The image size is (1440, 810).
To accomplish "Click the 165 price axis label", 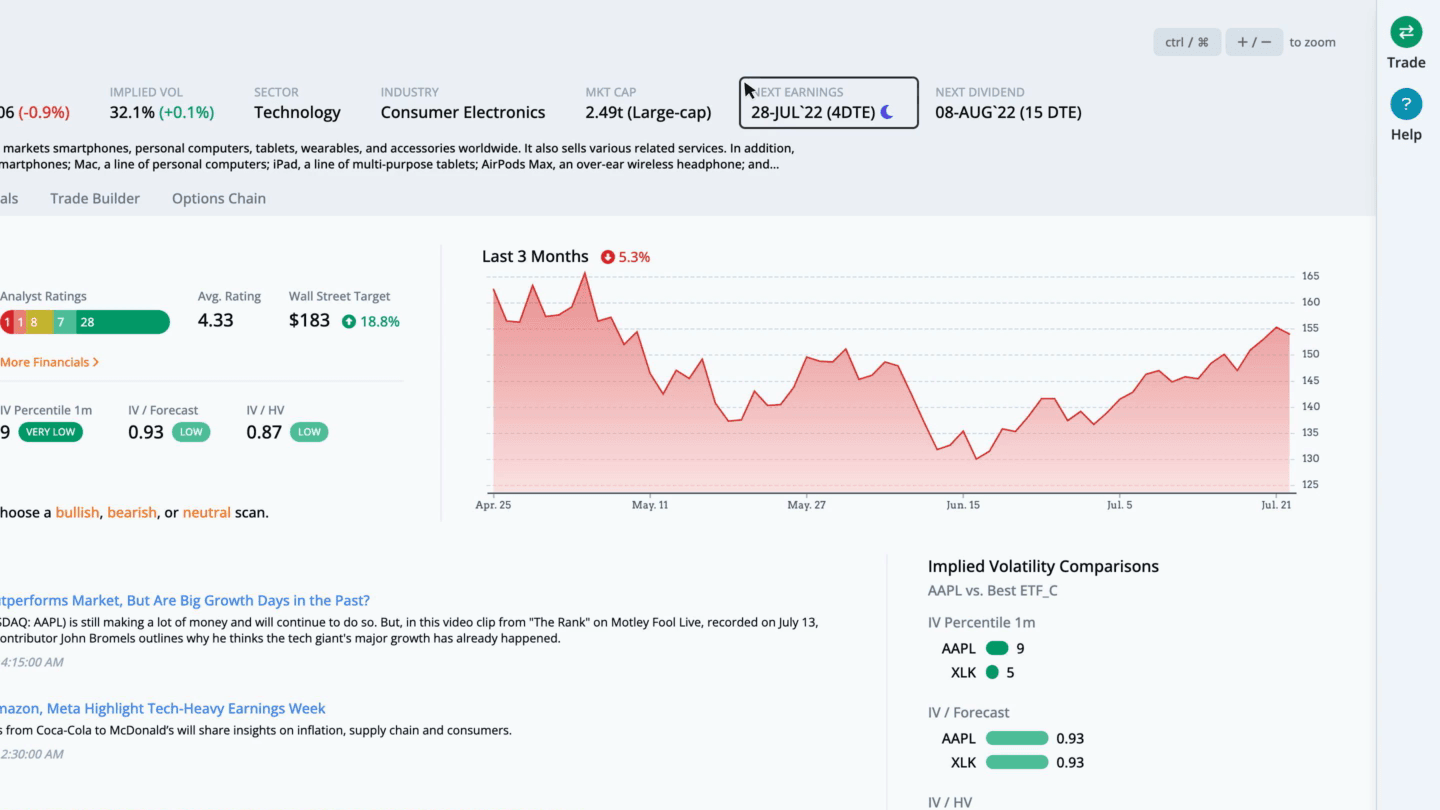I will pos(1311,276).
